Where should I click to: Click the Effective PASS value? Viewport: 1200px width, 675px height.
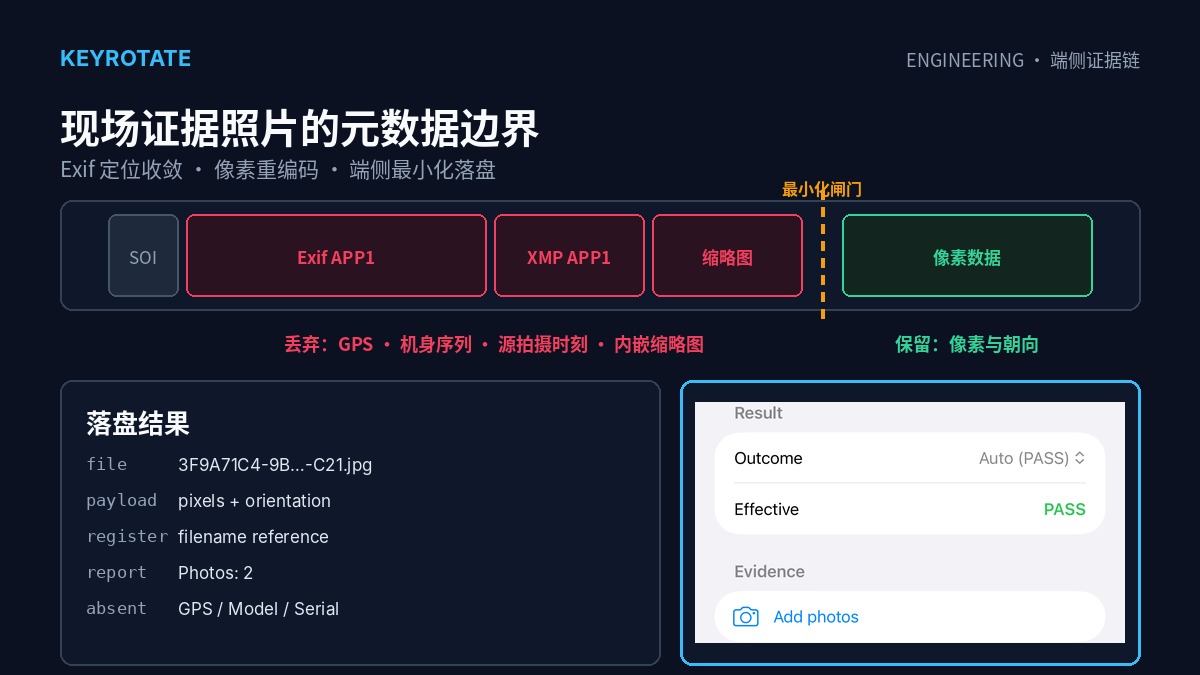pyautogui.click(x=1064, y=509)
